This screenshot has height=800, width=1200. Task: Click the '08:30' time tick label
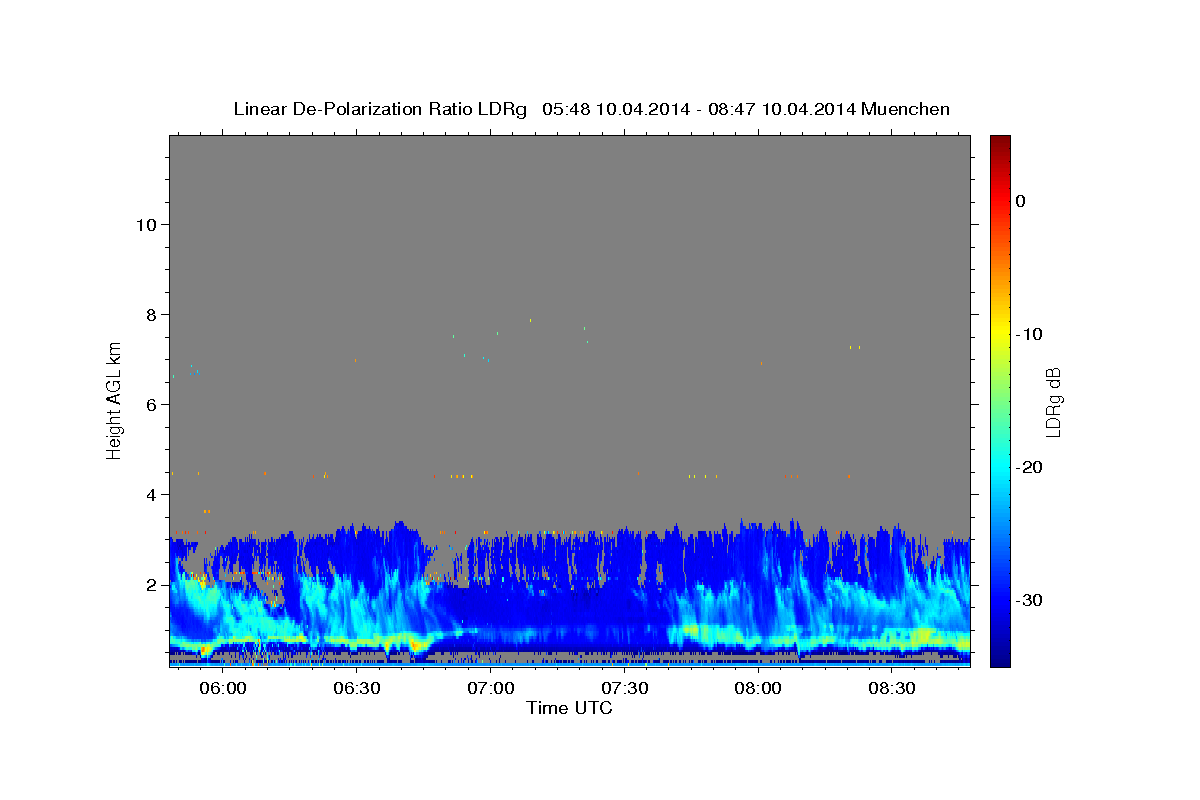click(892, 689)
